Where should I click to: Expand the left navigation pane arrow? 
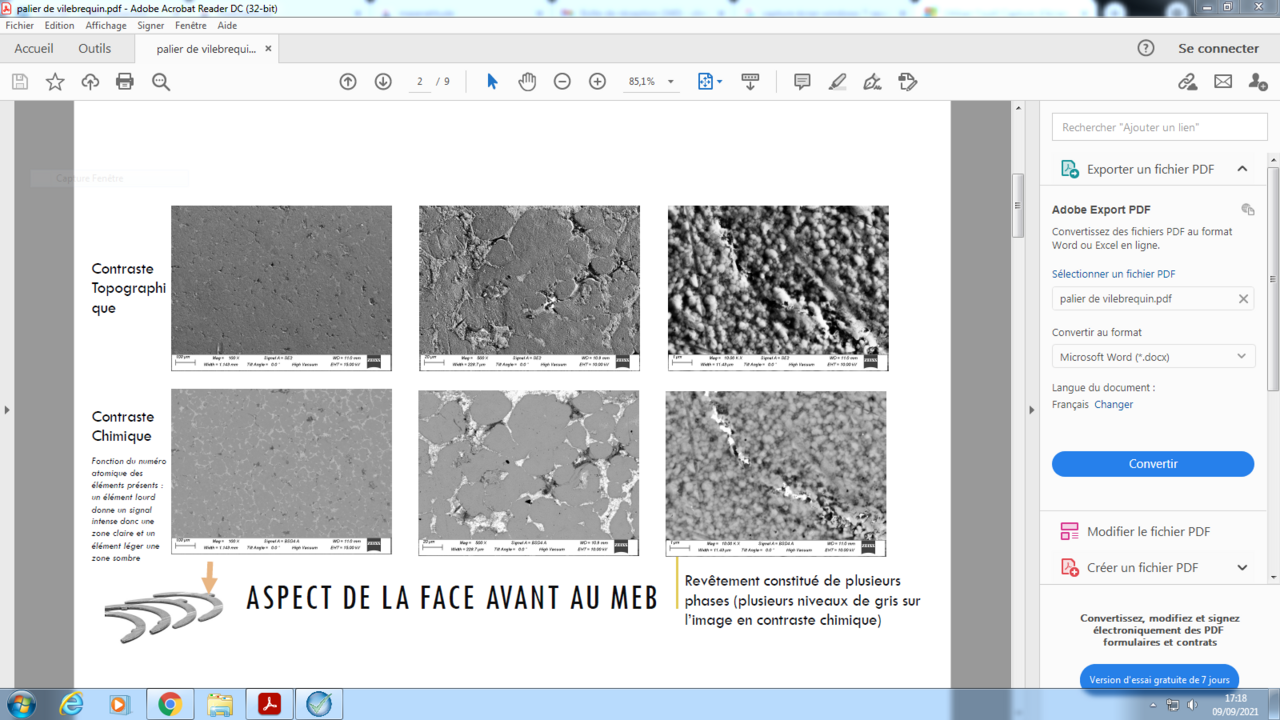[x=7, y=409]
